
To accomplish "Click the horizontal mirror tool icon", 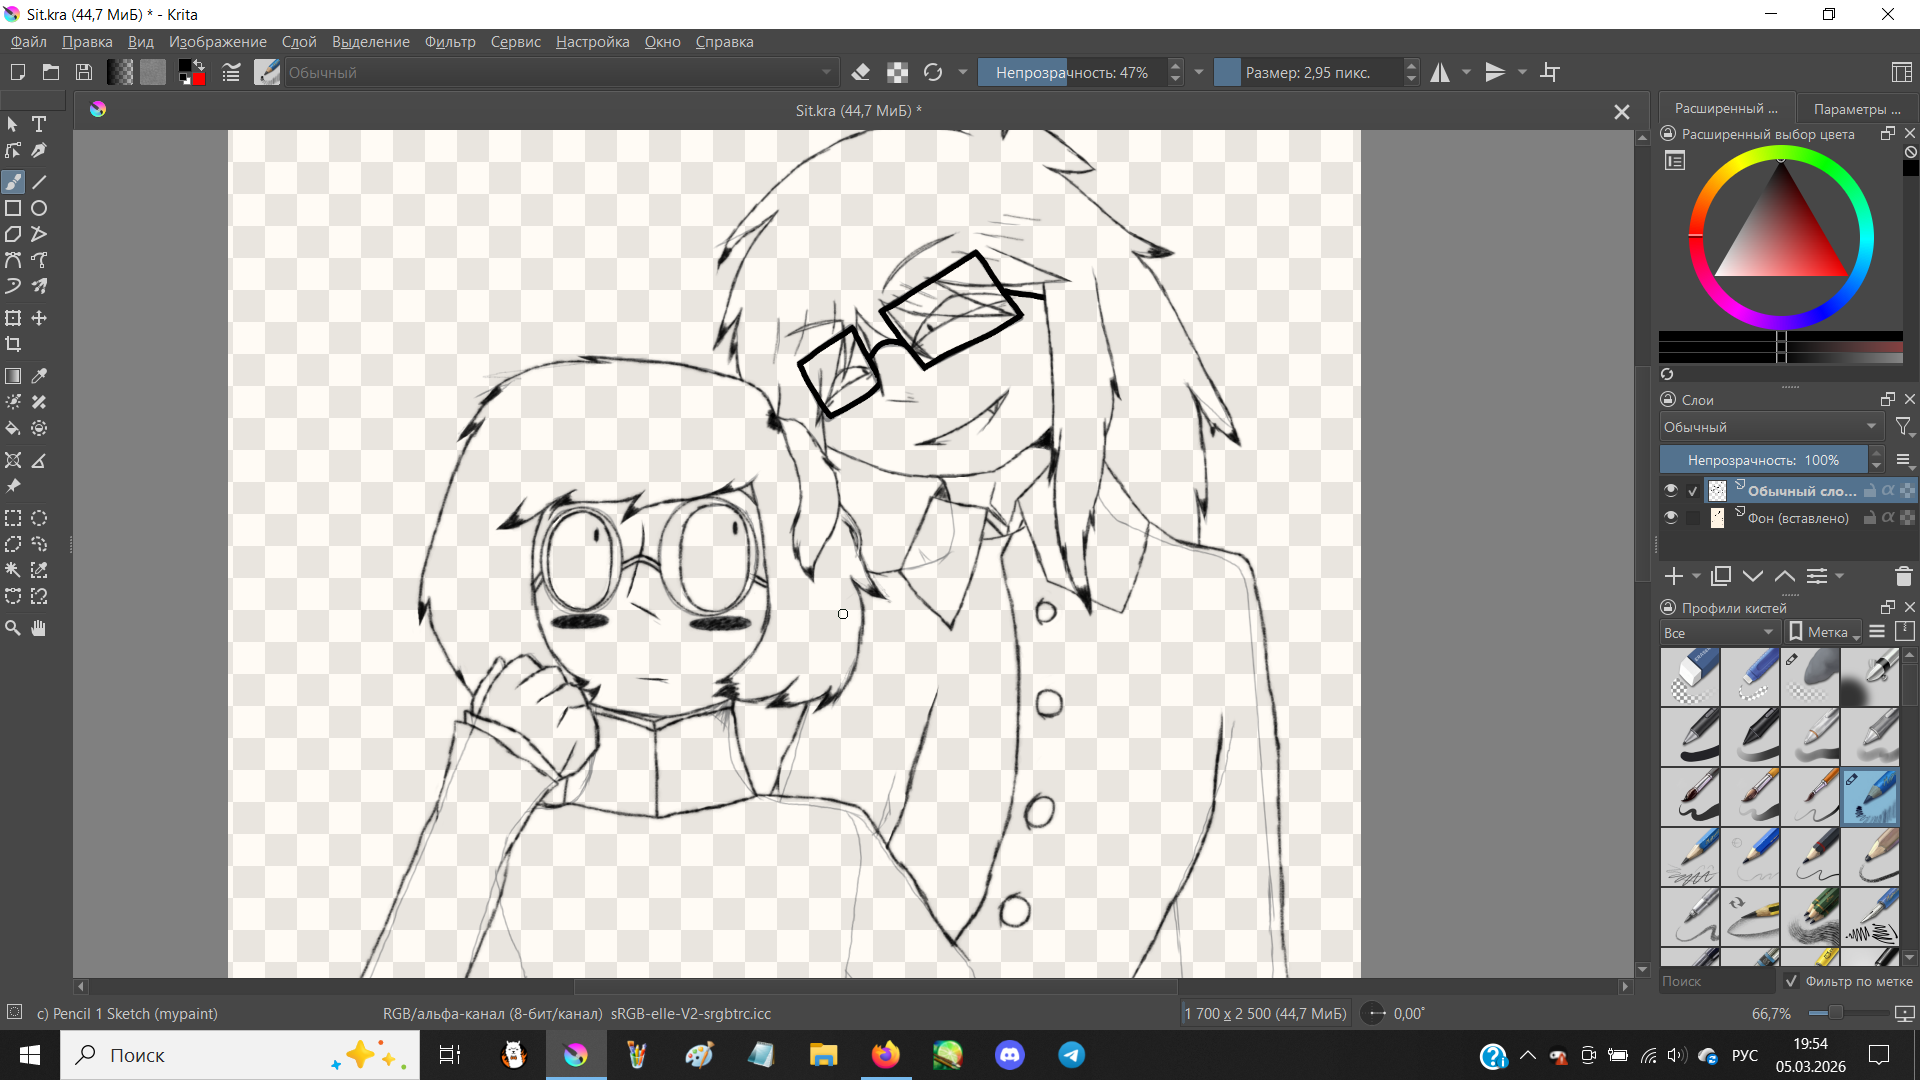I will pyautogui.click(x=1440, y=72).
